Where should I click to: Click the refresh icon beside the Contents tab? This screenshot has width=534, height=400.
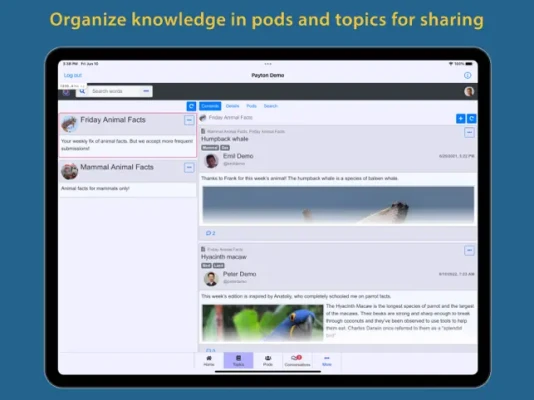[191, 106]
